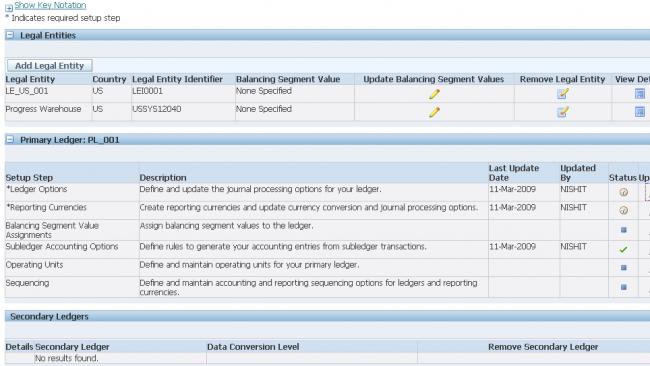Click identifier USSYS12040

point(157,109)
